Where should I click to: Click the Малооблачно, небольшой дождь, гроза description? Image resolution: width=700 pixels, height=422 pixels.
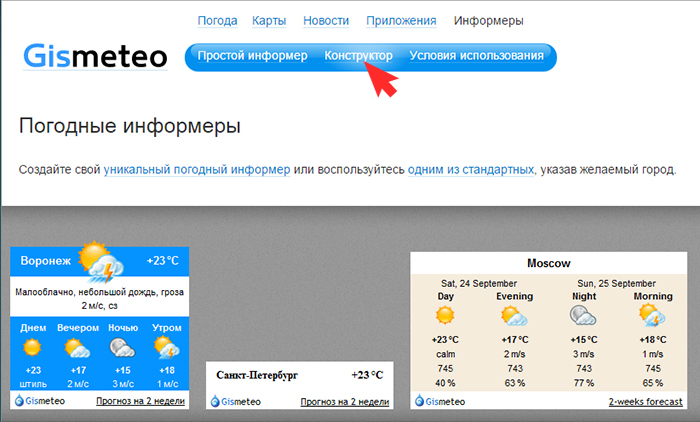[100, 292]
